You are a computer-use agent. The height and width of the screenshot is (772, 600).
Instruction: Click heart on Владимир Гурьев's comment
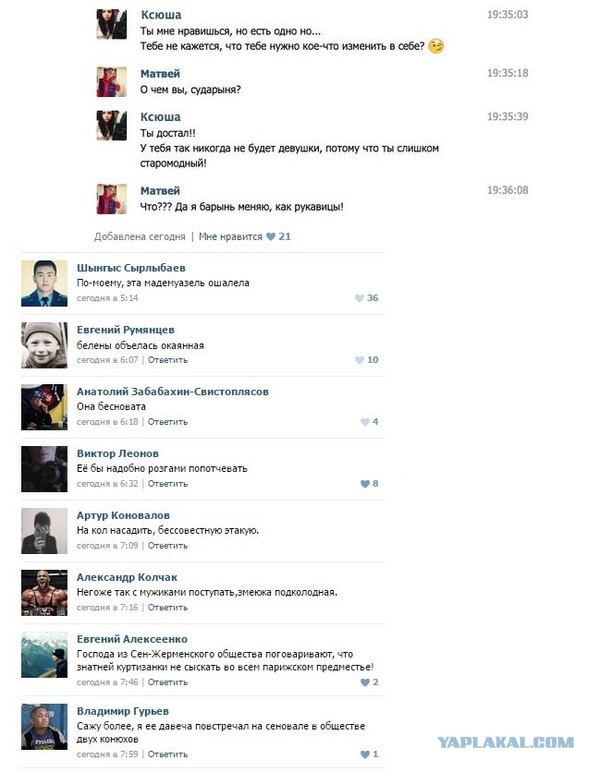(x=365, y=754)
